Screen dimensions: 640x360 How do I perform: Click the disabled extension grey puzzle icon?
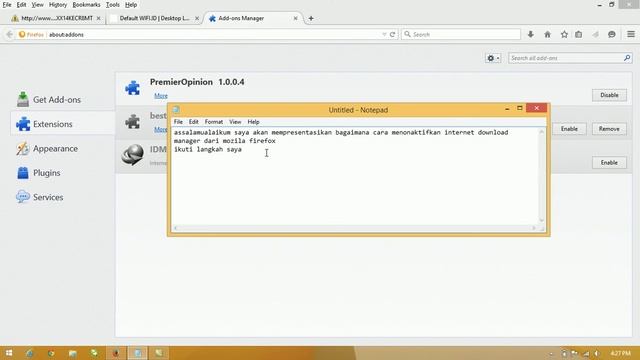point(133,122)
